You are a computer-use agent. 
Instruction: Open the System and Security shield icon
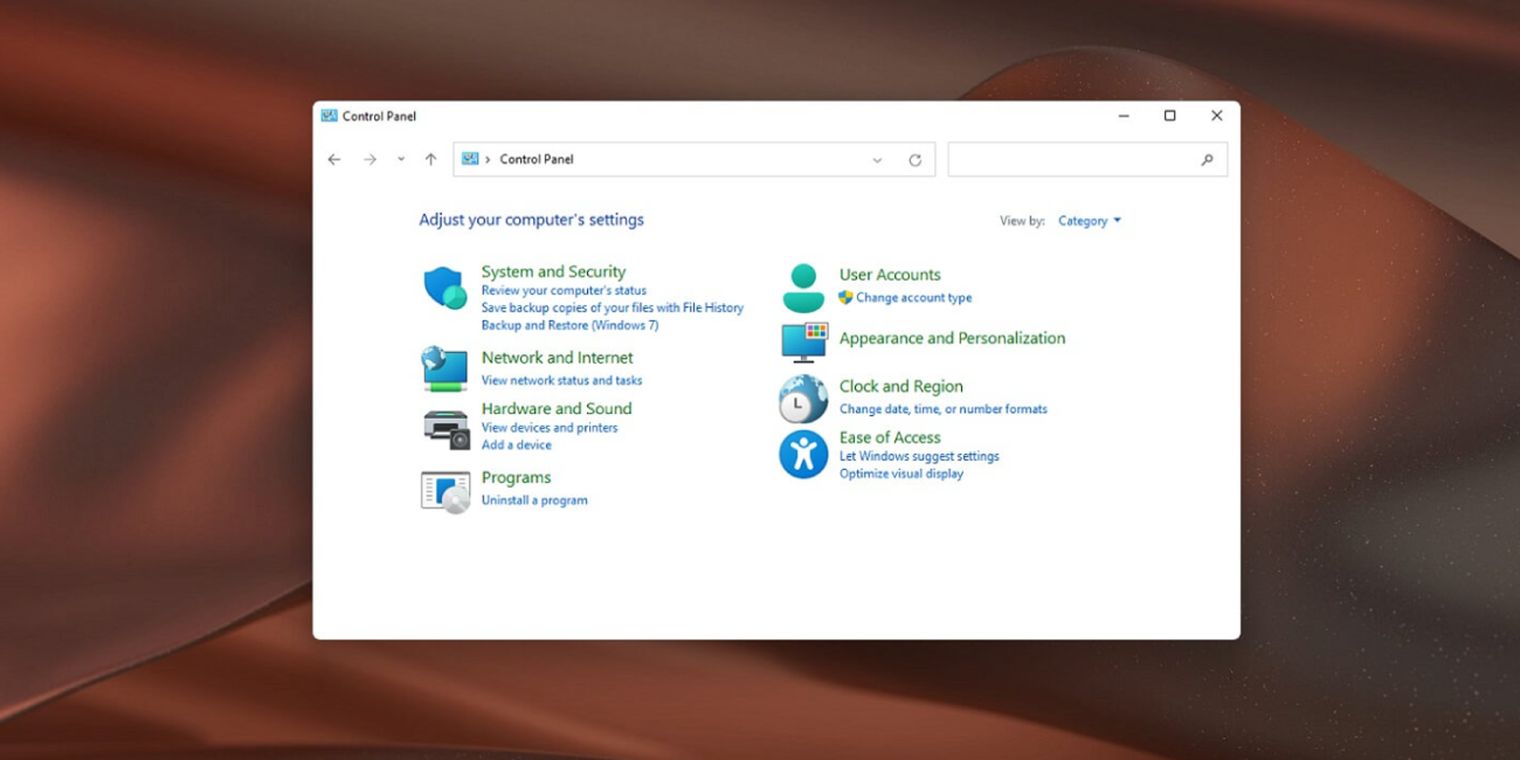pyautogui.click(x=445, y=288)
